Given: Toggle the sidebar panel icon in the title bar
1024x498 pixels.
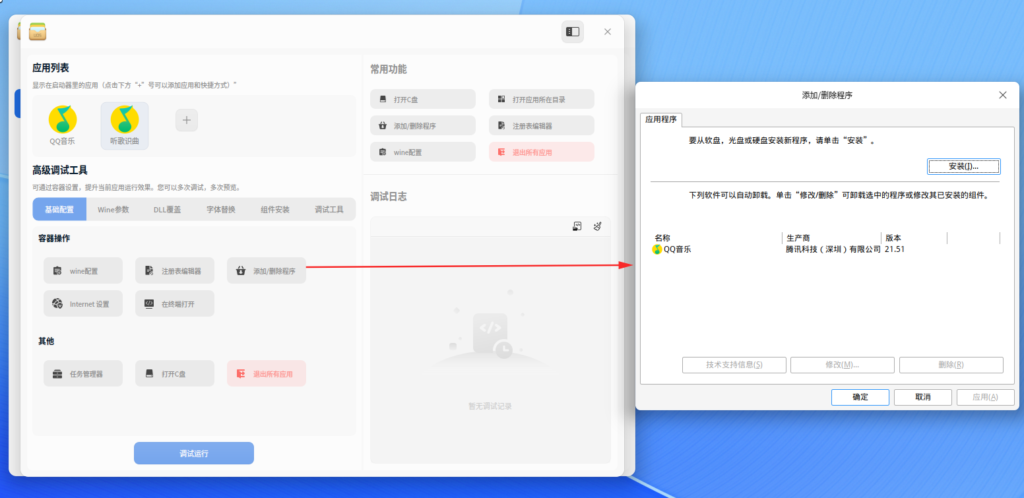Looking at the screenshot, I should pyautogui.click(x=573, y=32).
